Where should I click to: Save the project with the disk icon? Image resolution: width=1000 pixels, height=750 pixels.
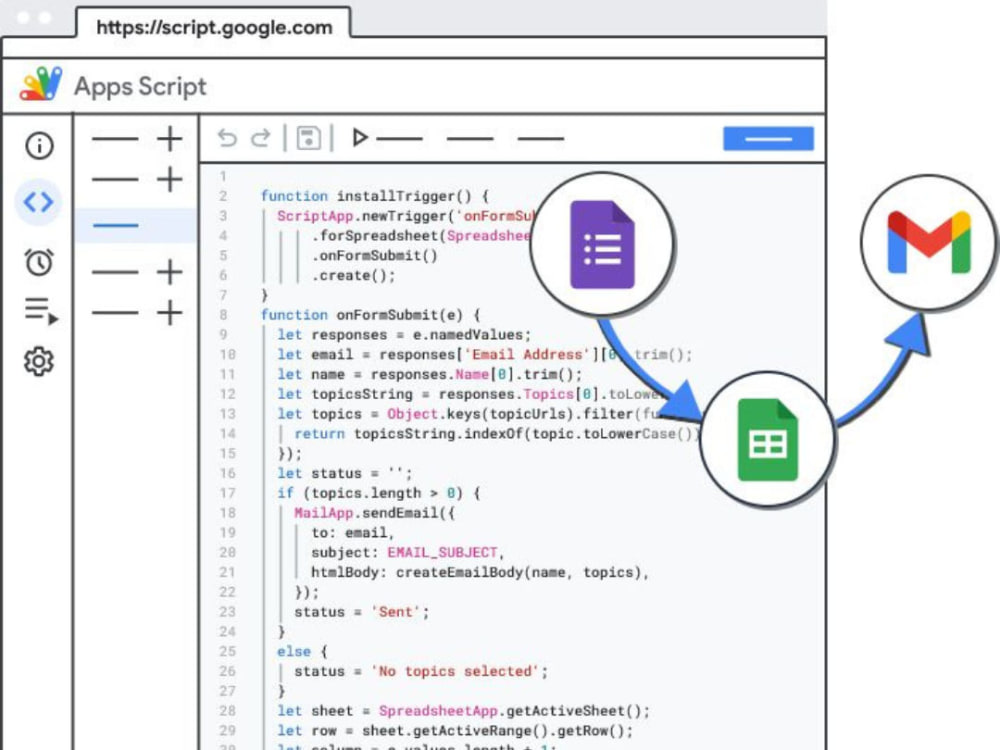(x=309, y=138)
